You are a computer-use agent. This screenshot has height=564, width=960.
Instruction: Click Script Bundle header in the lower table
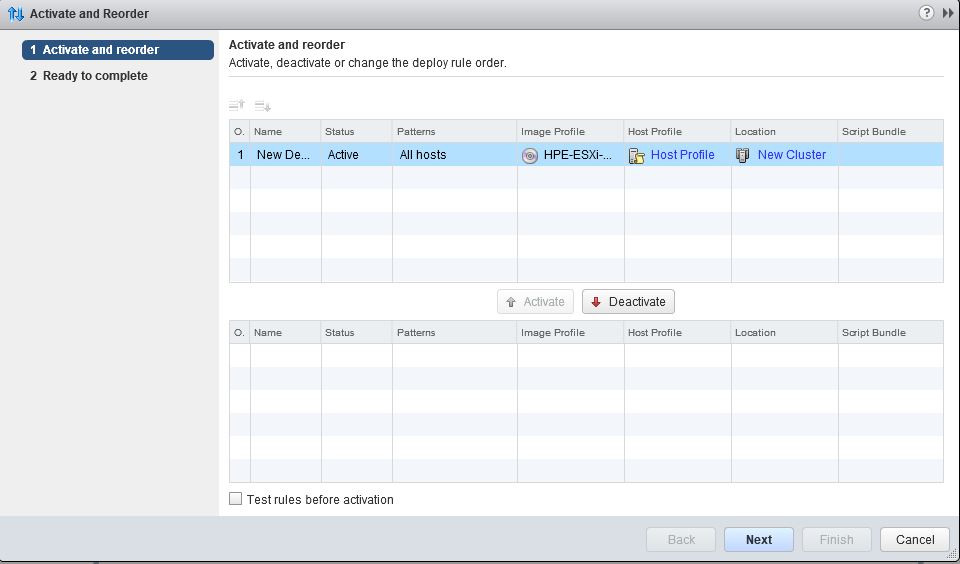[873, 333]
